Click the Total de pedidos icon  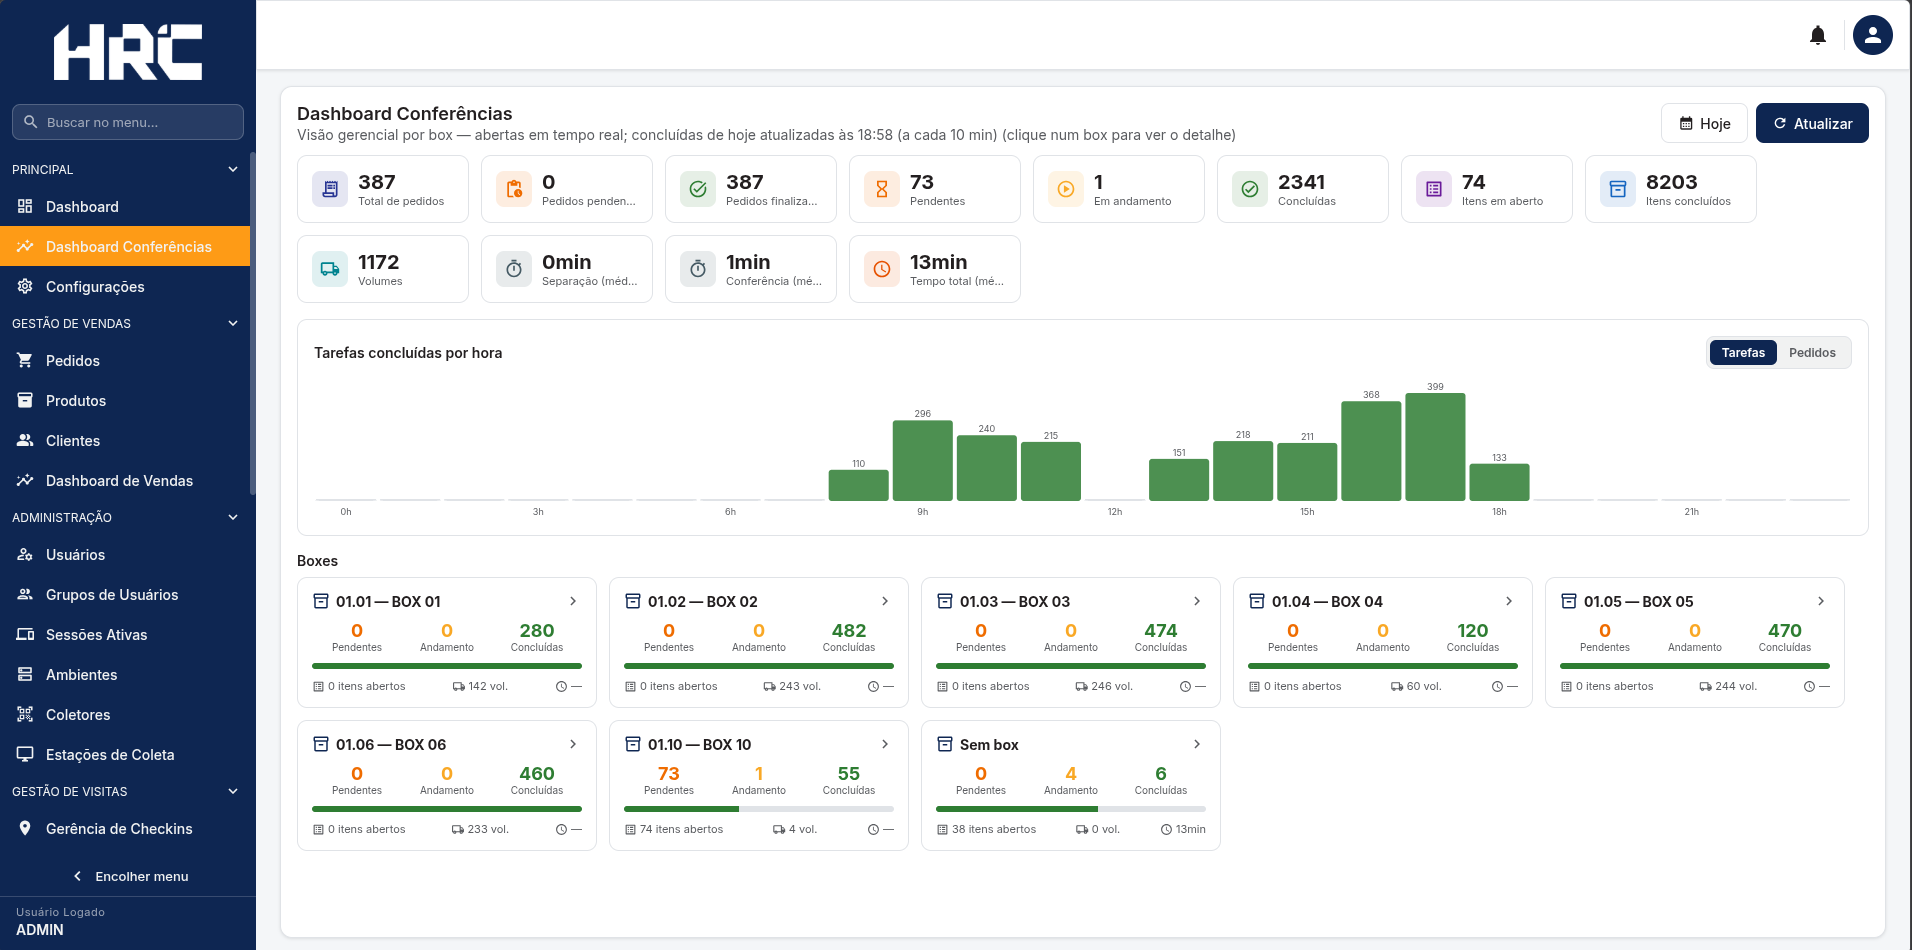[330, 189]
